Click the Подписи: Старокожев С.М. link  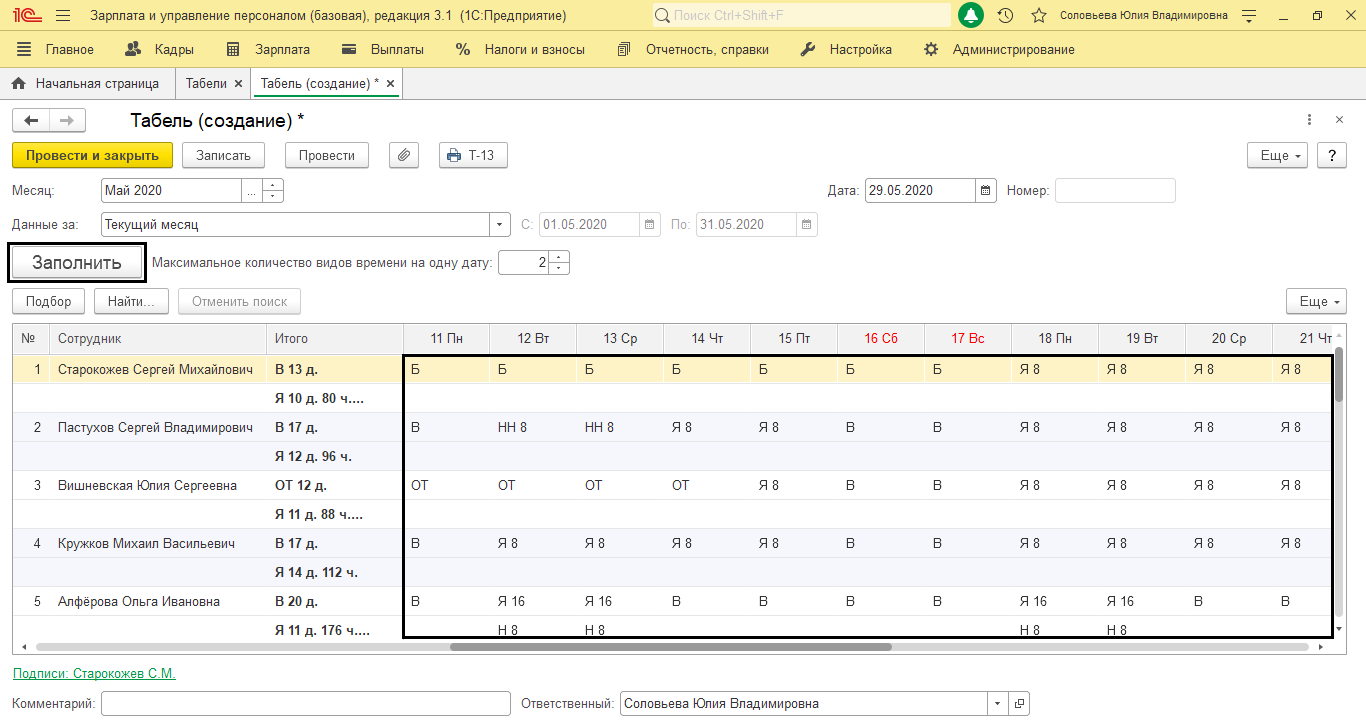(x=94, y=674)
